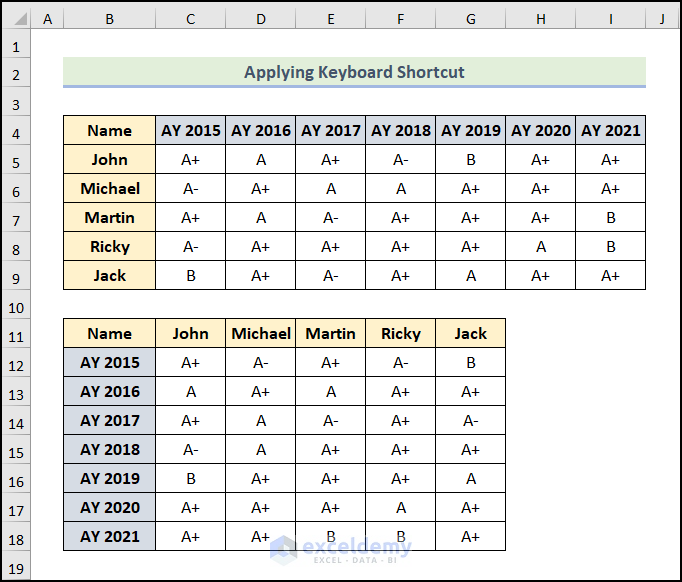Click cell G5 containing grade B
Image resolution: width=682 pixels, height=582 pixels.
tap(470, 159)
